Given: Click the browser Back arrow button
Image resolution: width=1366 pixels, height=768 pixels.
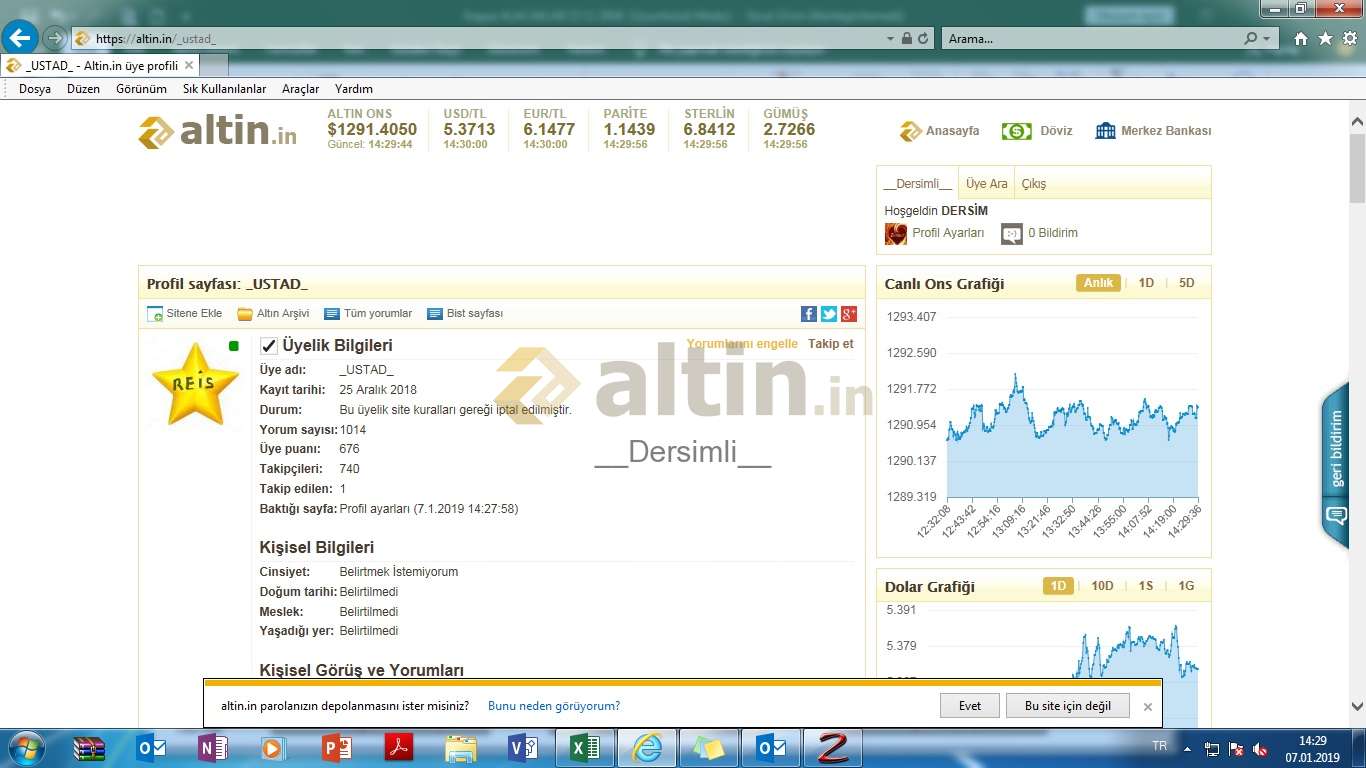Looking at the screenshot, I should click(x=21, y=38).
